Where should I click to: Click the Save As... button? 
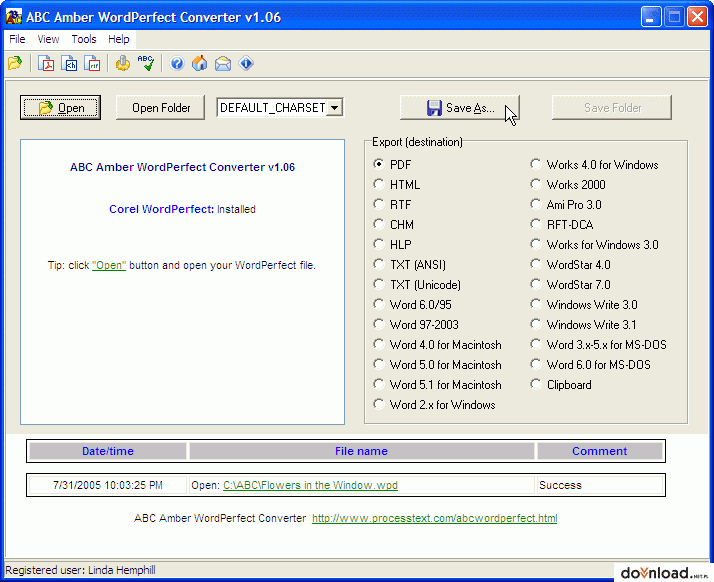(459, 107)
